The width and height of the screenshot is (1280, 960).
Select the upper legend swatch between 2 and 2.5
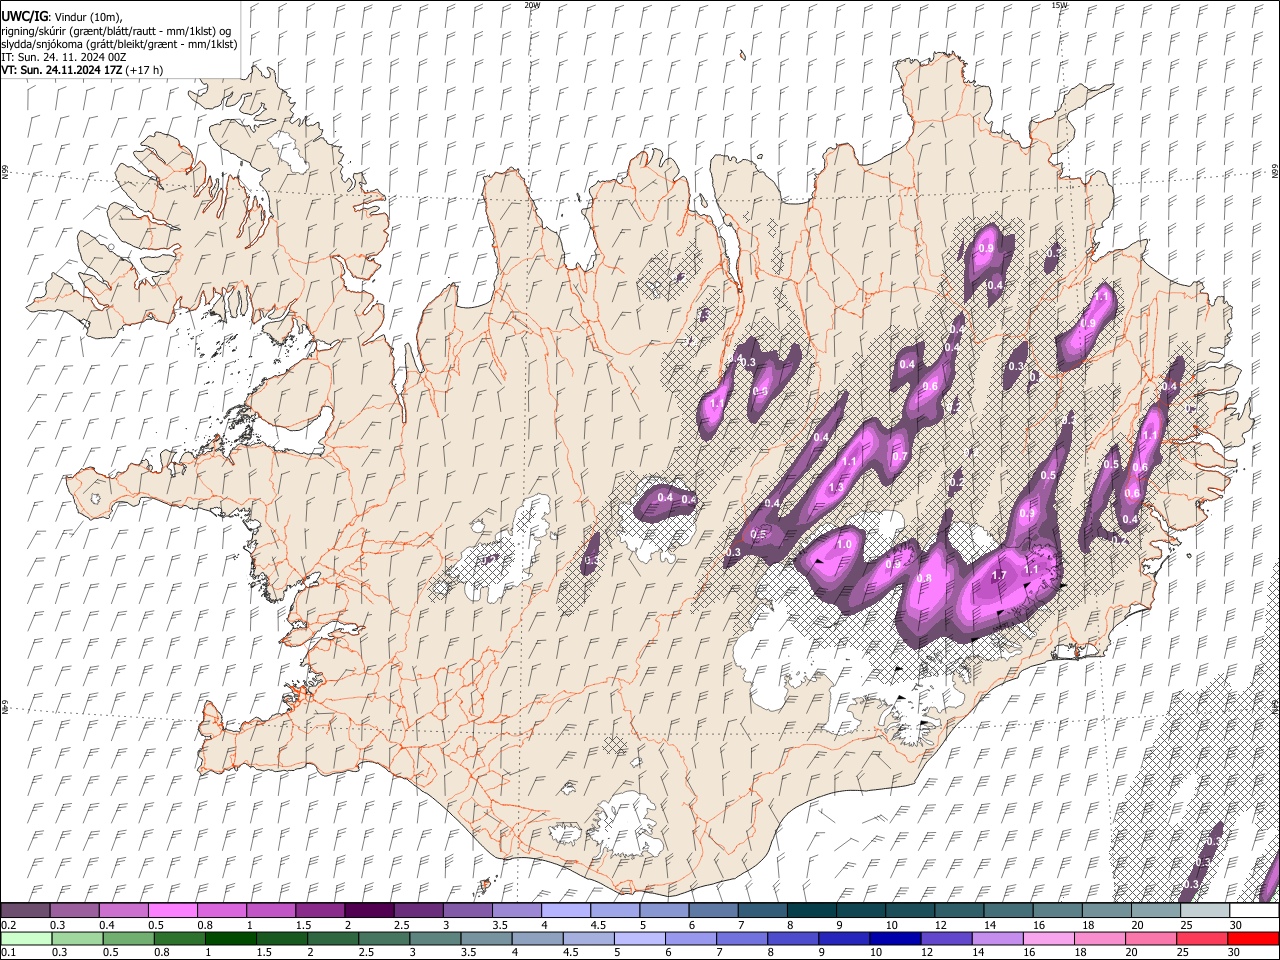pyautogui.click(x=369, y=910)
